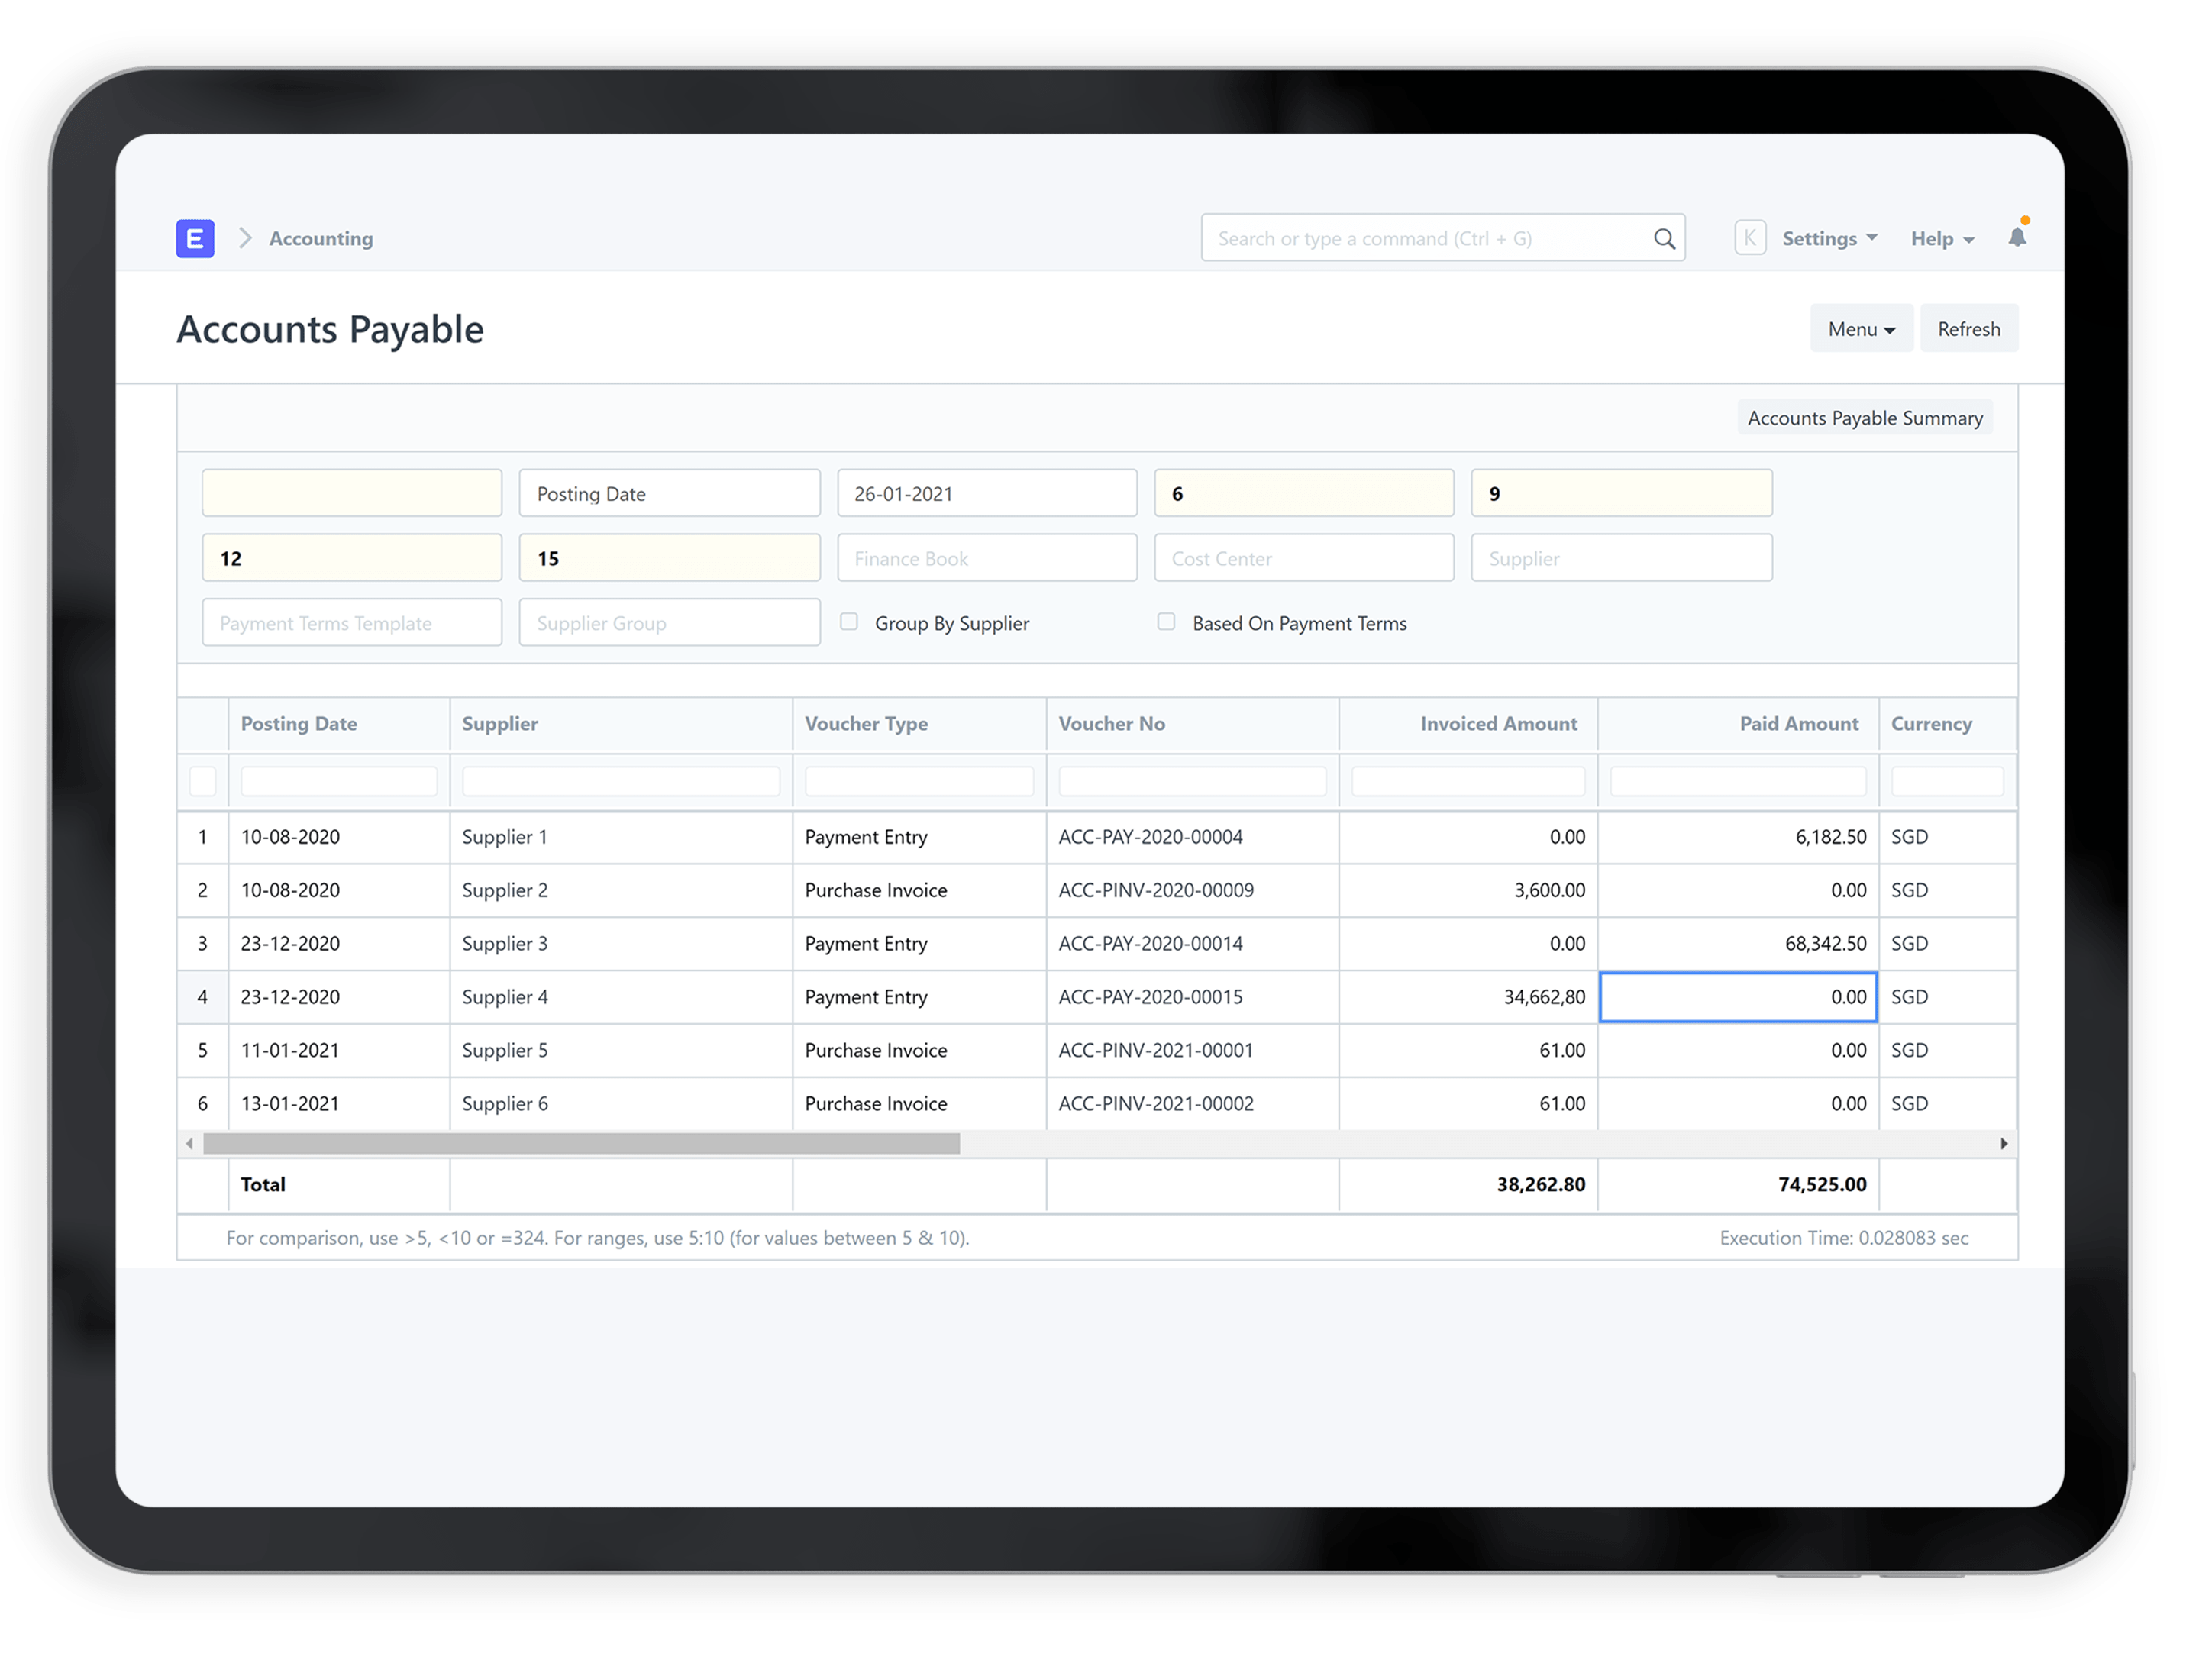Image resolution: width=2212 pixels, height=1660 pixels.
Task: Enable Based On Payment Terms checkbox
Action: click(x=1166, y=621)
